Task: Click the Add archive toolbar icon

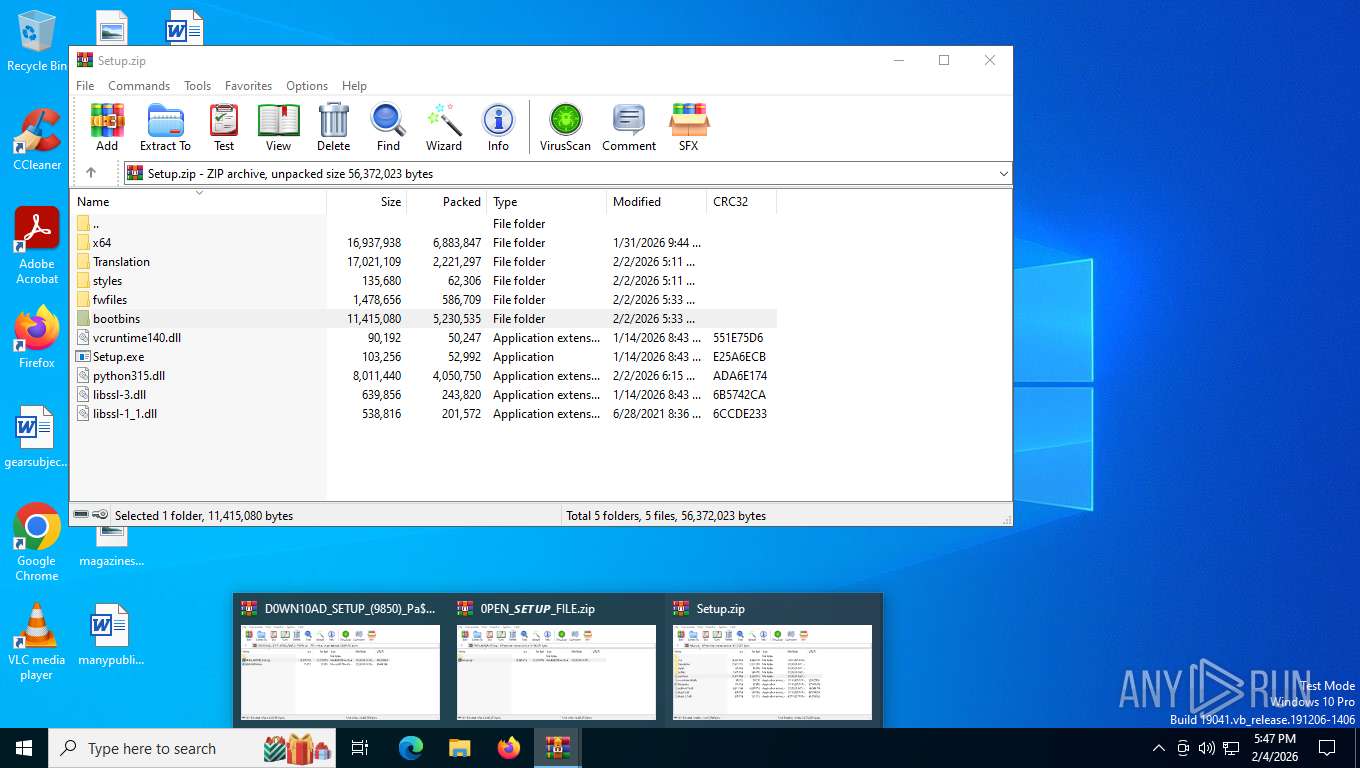Action: click(107, 127)
